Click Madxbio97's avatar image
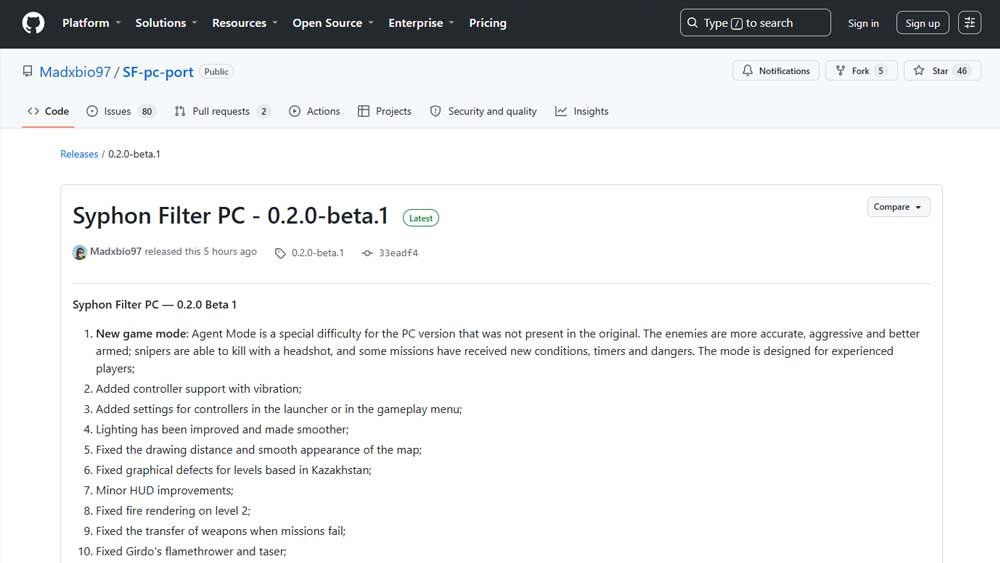The width and height of the screenshot is (1000, 563). (80, 252)
